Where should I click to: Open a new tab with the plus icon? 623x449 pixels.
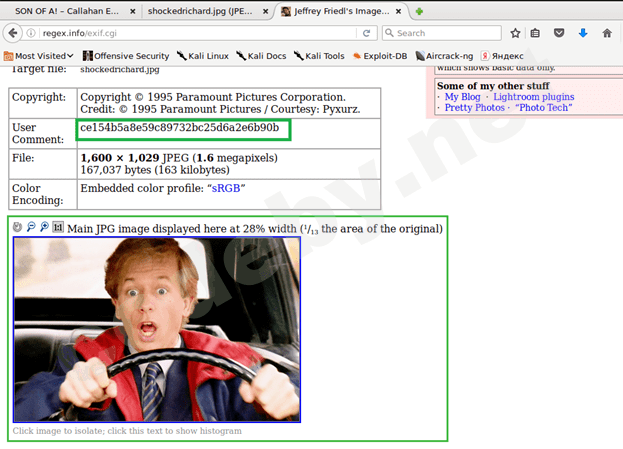click(x=419, y=12)
